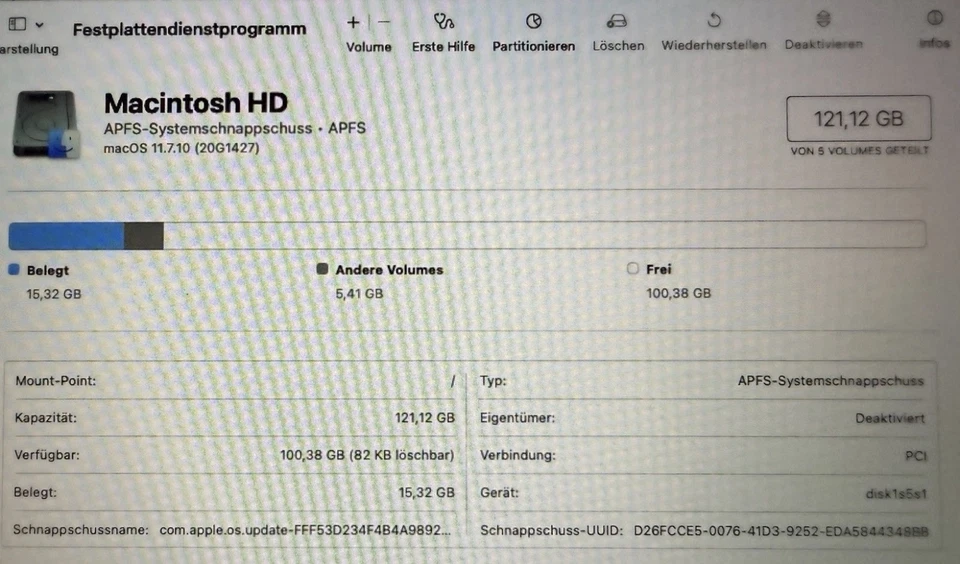Click the Schnappschussname label
Image resolution: width=960 pixels, height=564 pixels.
point(81,530)
